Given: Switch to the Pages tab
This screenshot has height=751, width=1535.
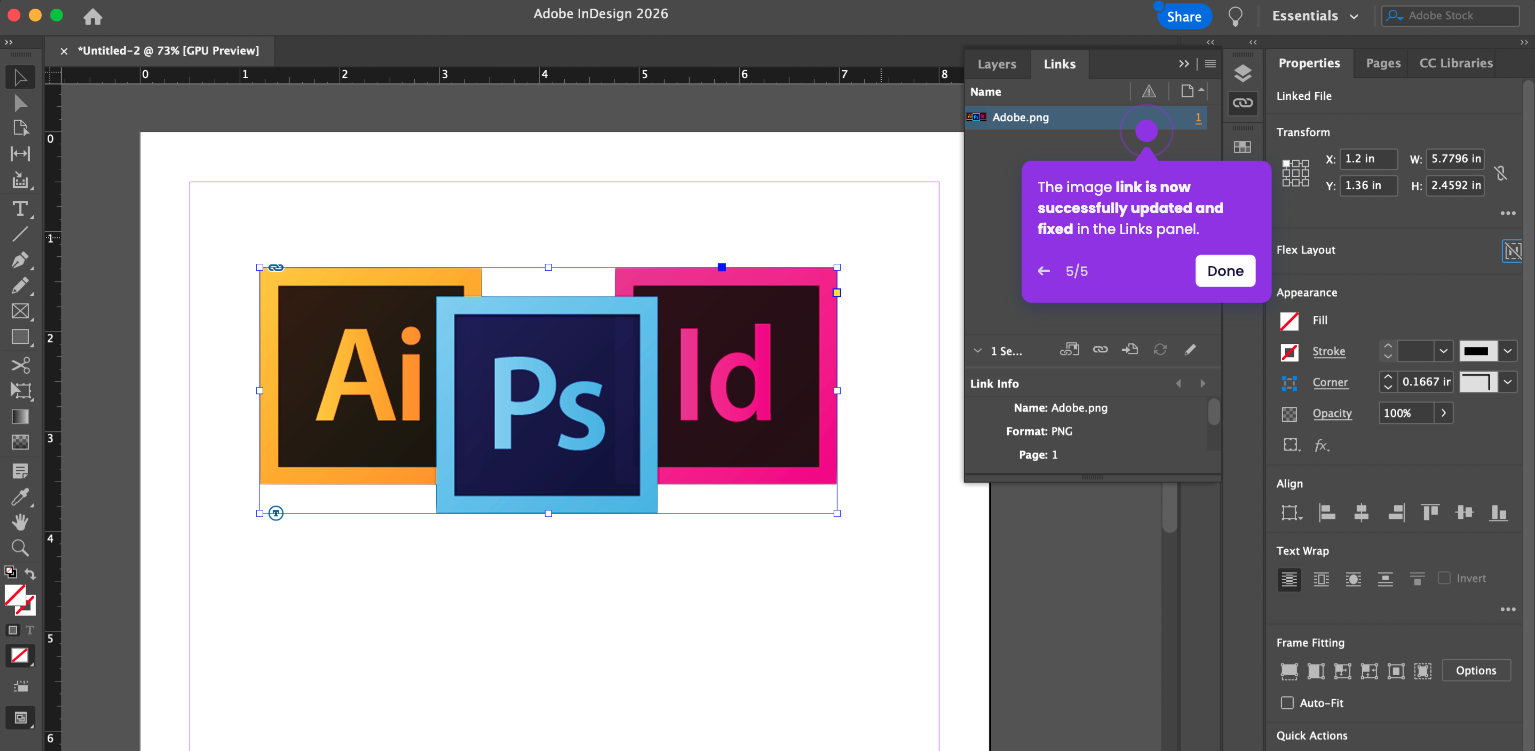Looking at the screenshot, I should [1383, 63].
